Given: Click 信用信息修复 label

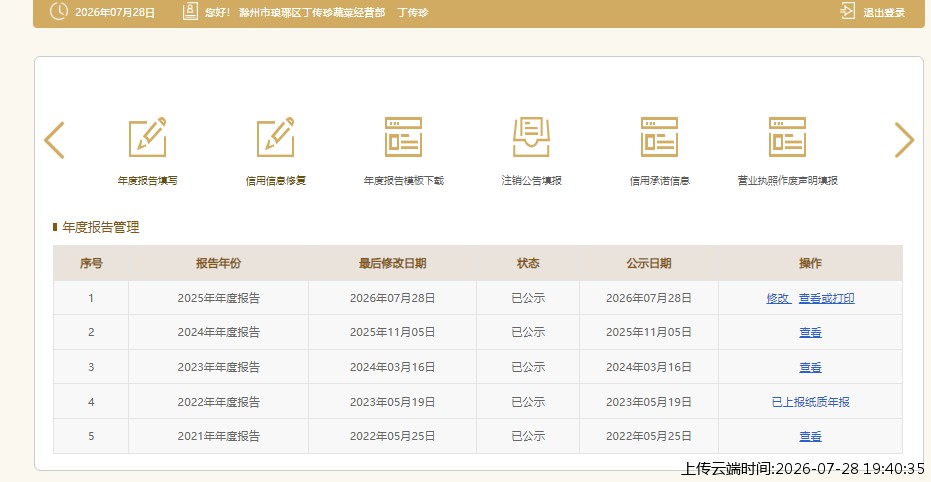Looking at the screenshot, I should coord(276,181).
